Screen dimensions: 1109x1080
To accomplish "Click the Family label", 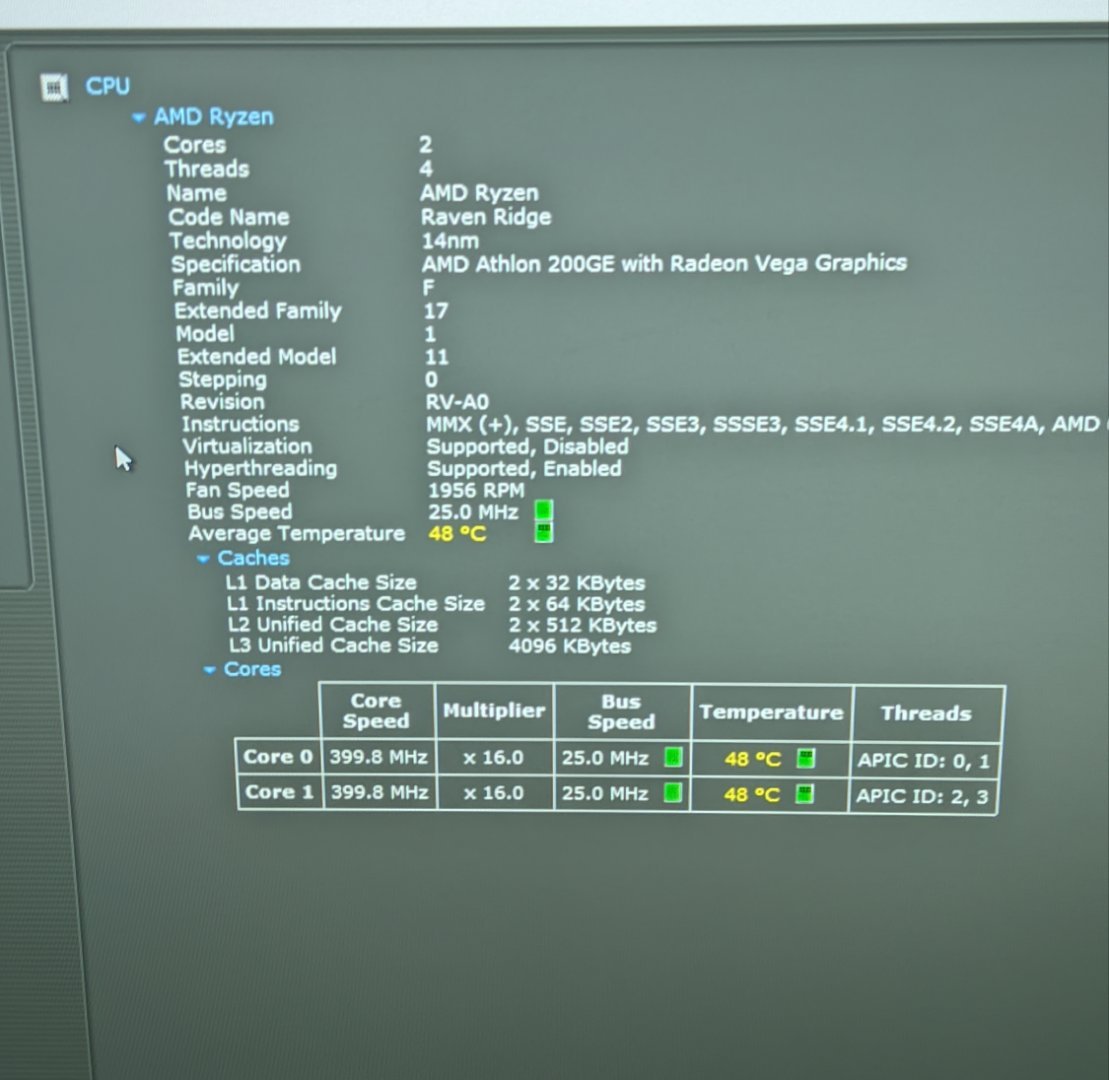I will (206, 288).
